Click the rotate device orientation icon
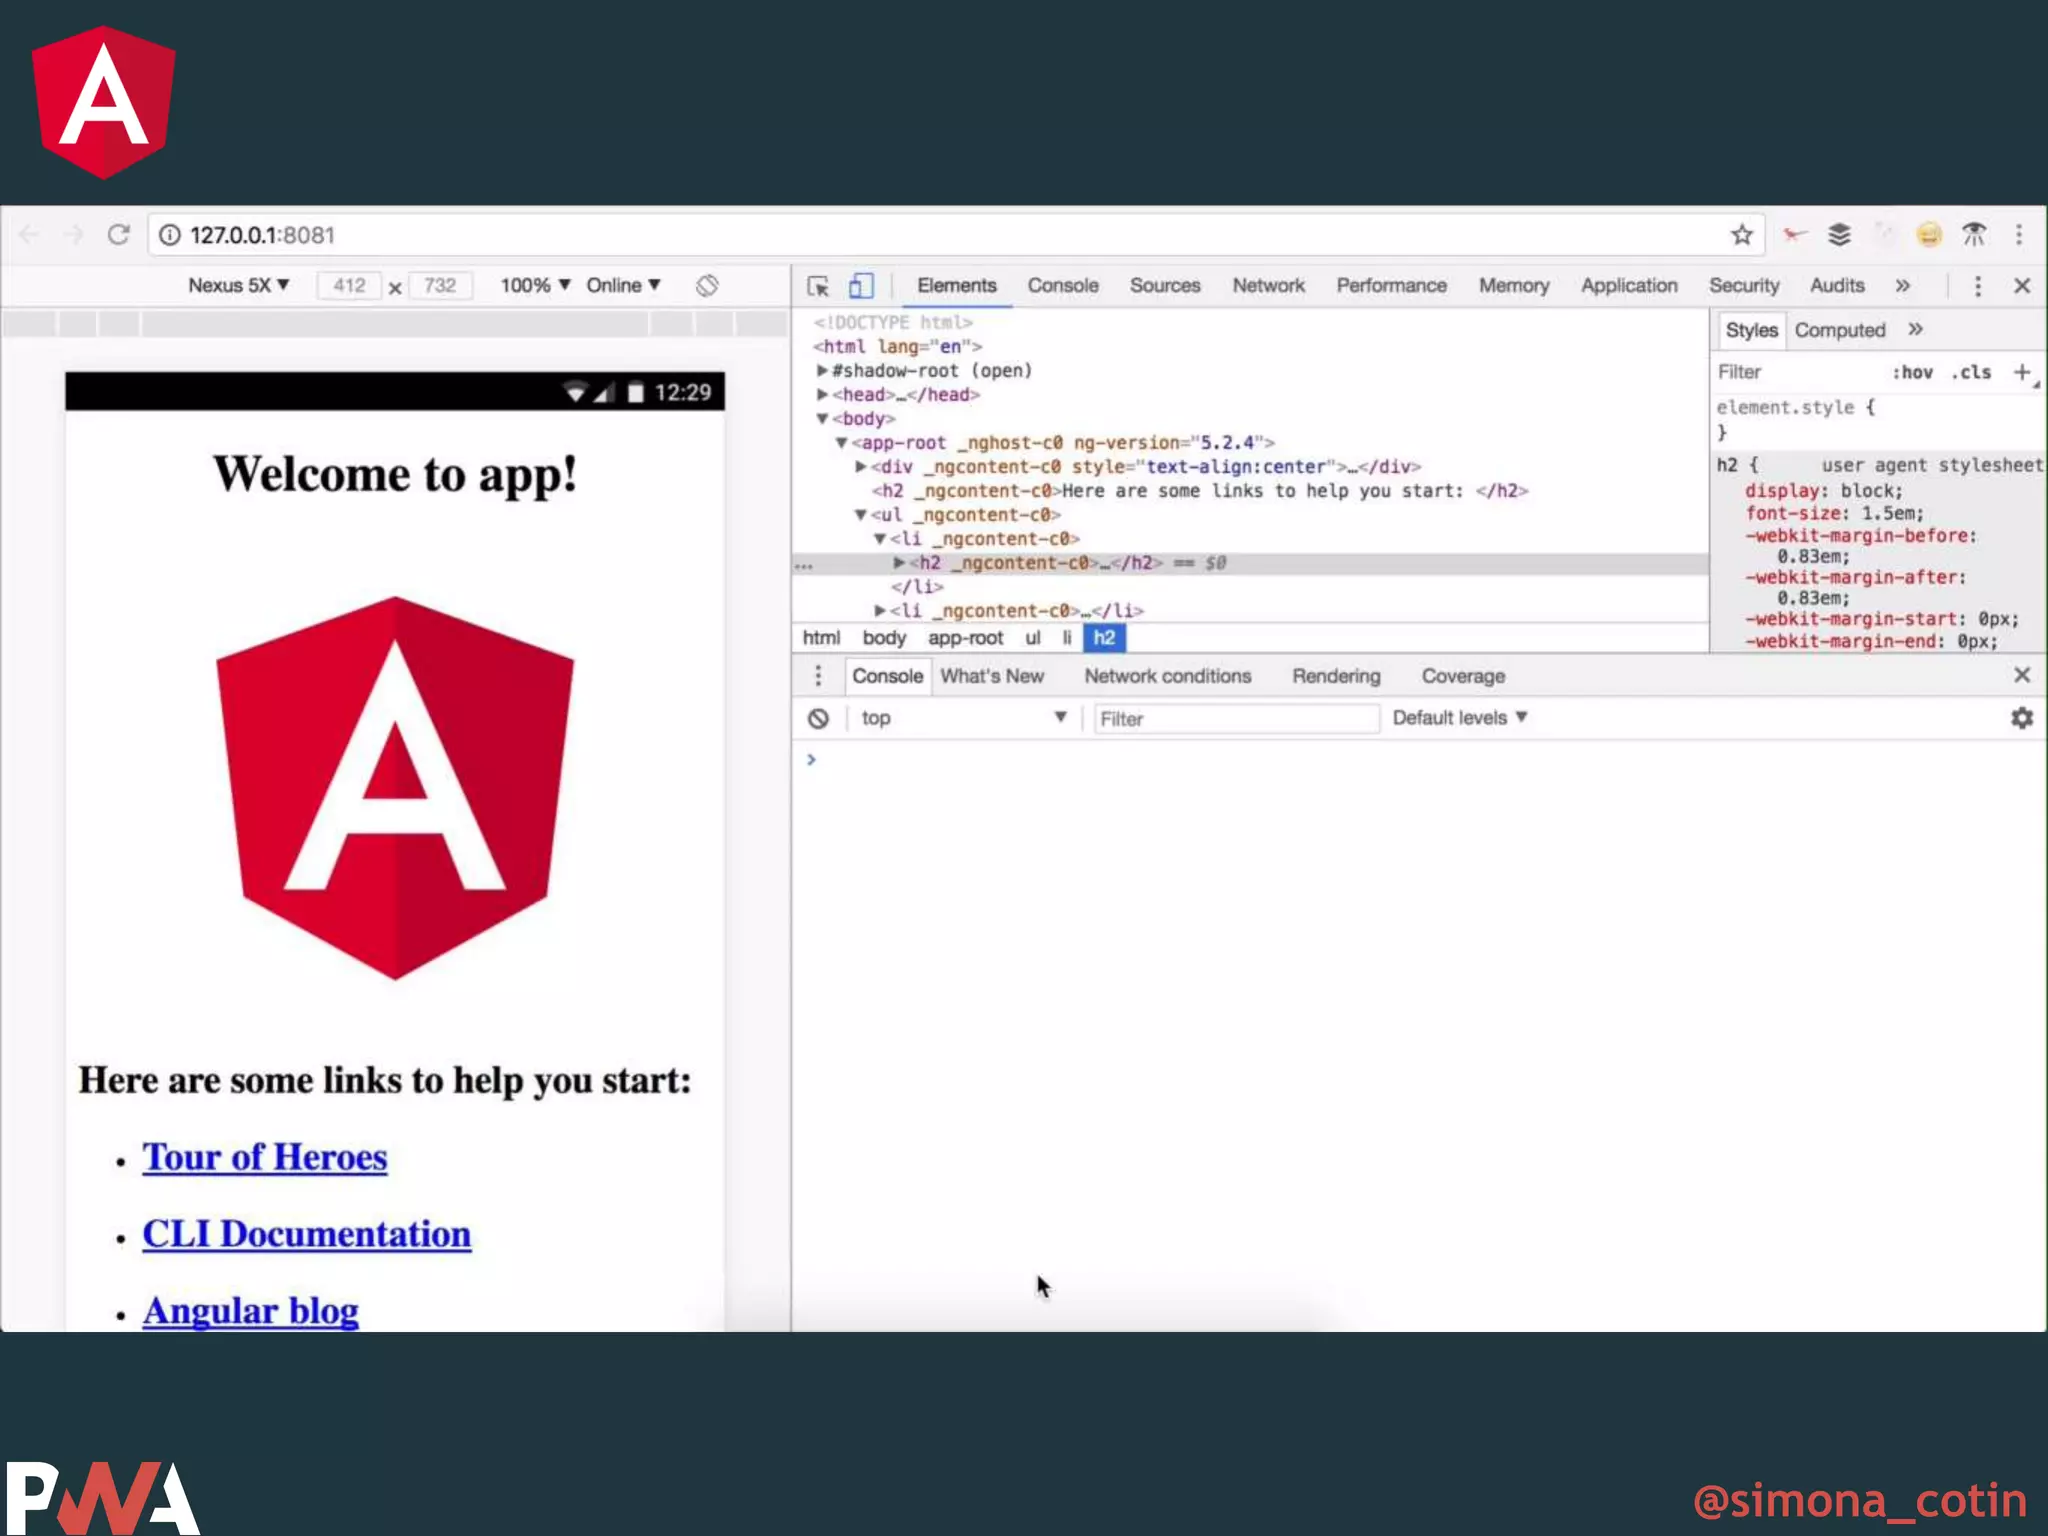The width and height of the screenshot is (2048, 1536). pos(707,286)
